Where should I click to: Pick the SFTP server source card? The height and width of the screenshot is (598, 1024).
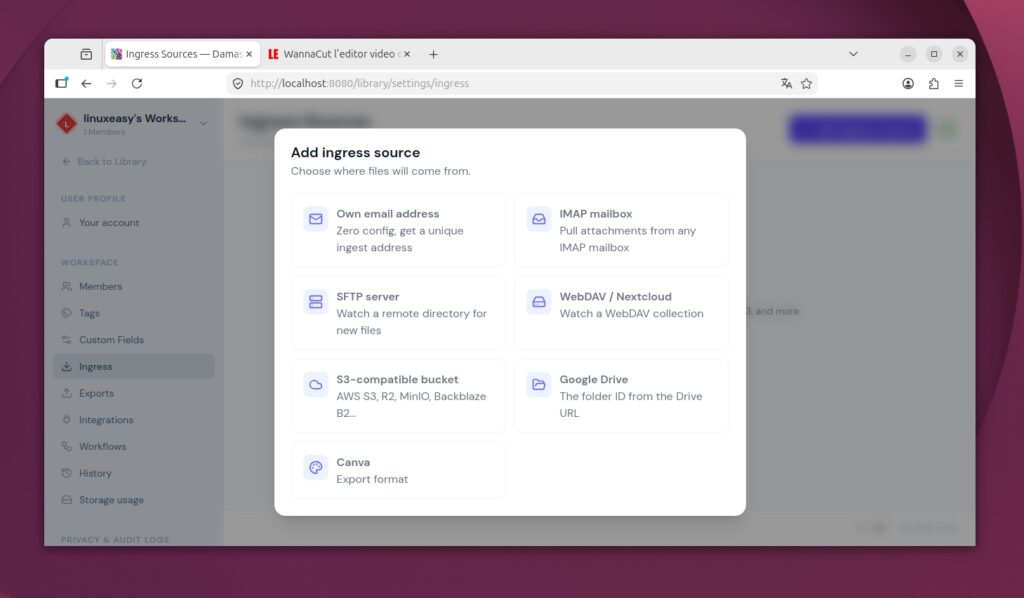tap(398, 313)
